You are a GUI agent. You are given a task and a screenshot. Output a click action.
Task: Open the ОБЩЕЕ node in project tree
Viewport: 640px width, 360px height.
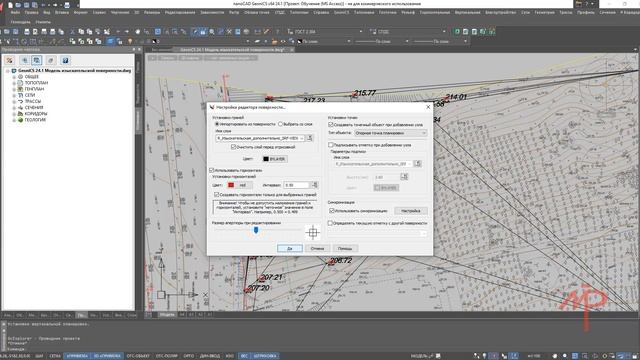[31, 77]
